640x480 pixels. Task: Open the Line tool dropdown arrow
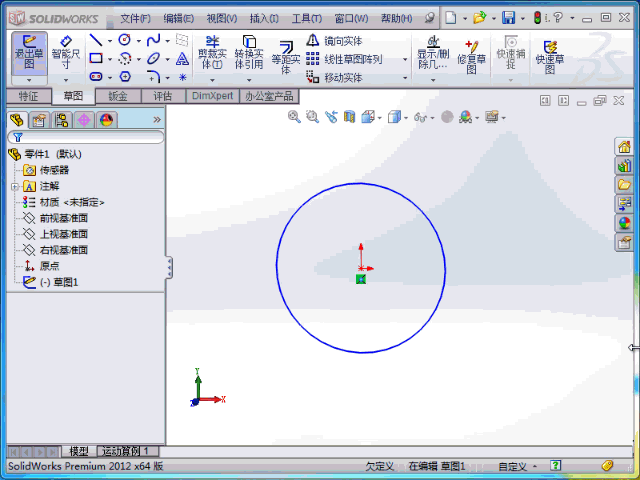pyautogui.click(x=110, y=41)
